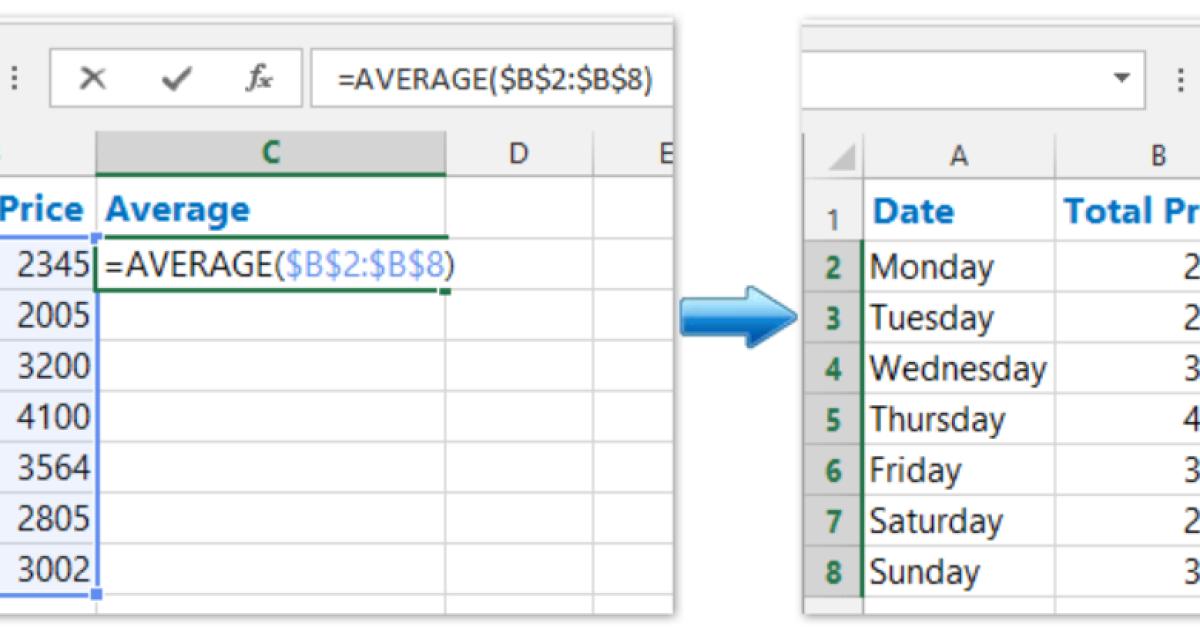
Task: Click the Select All corner triangle
Action: coord(841,158)
